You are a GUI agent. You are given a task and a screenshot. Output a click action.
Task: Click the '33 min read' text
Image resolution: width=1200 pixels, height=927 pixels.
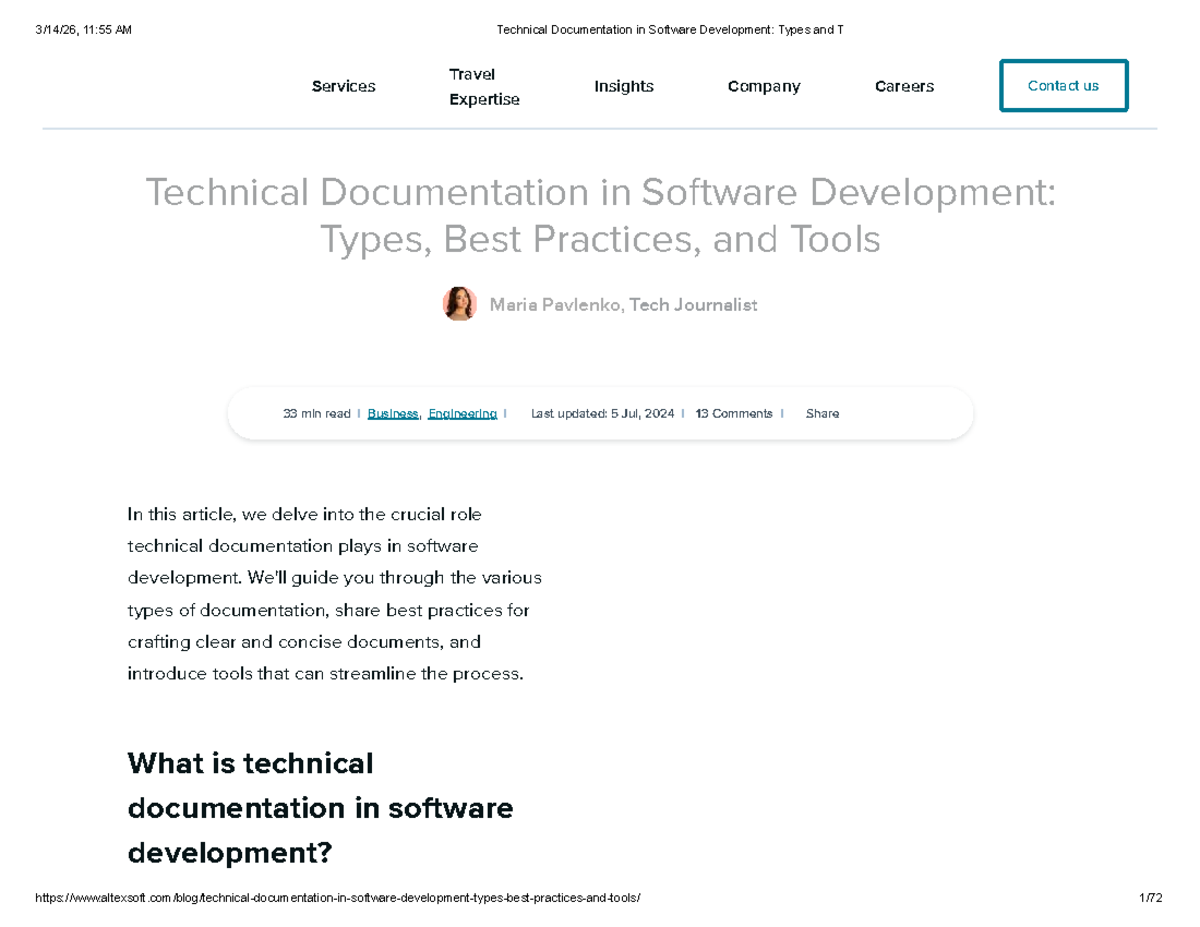316,413
